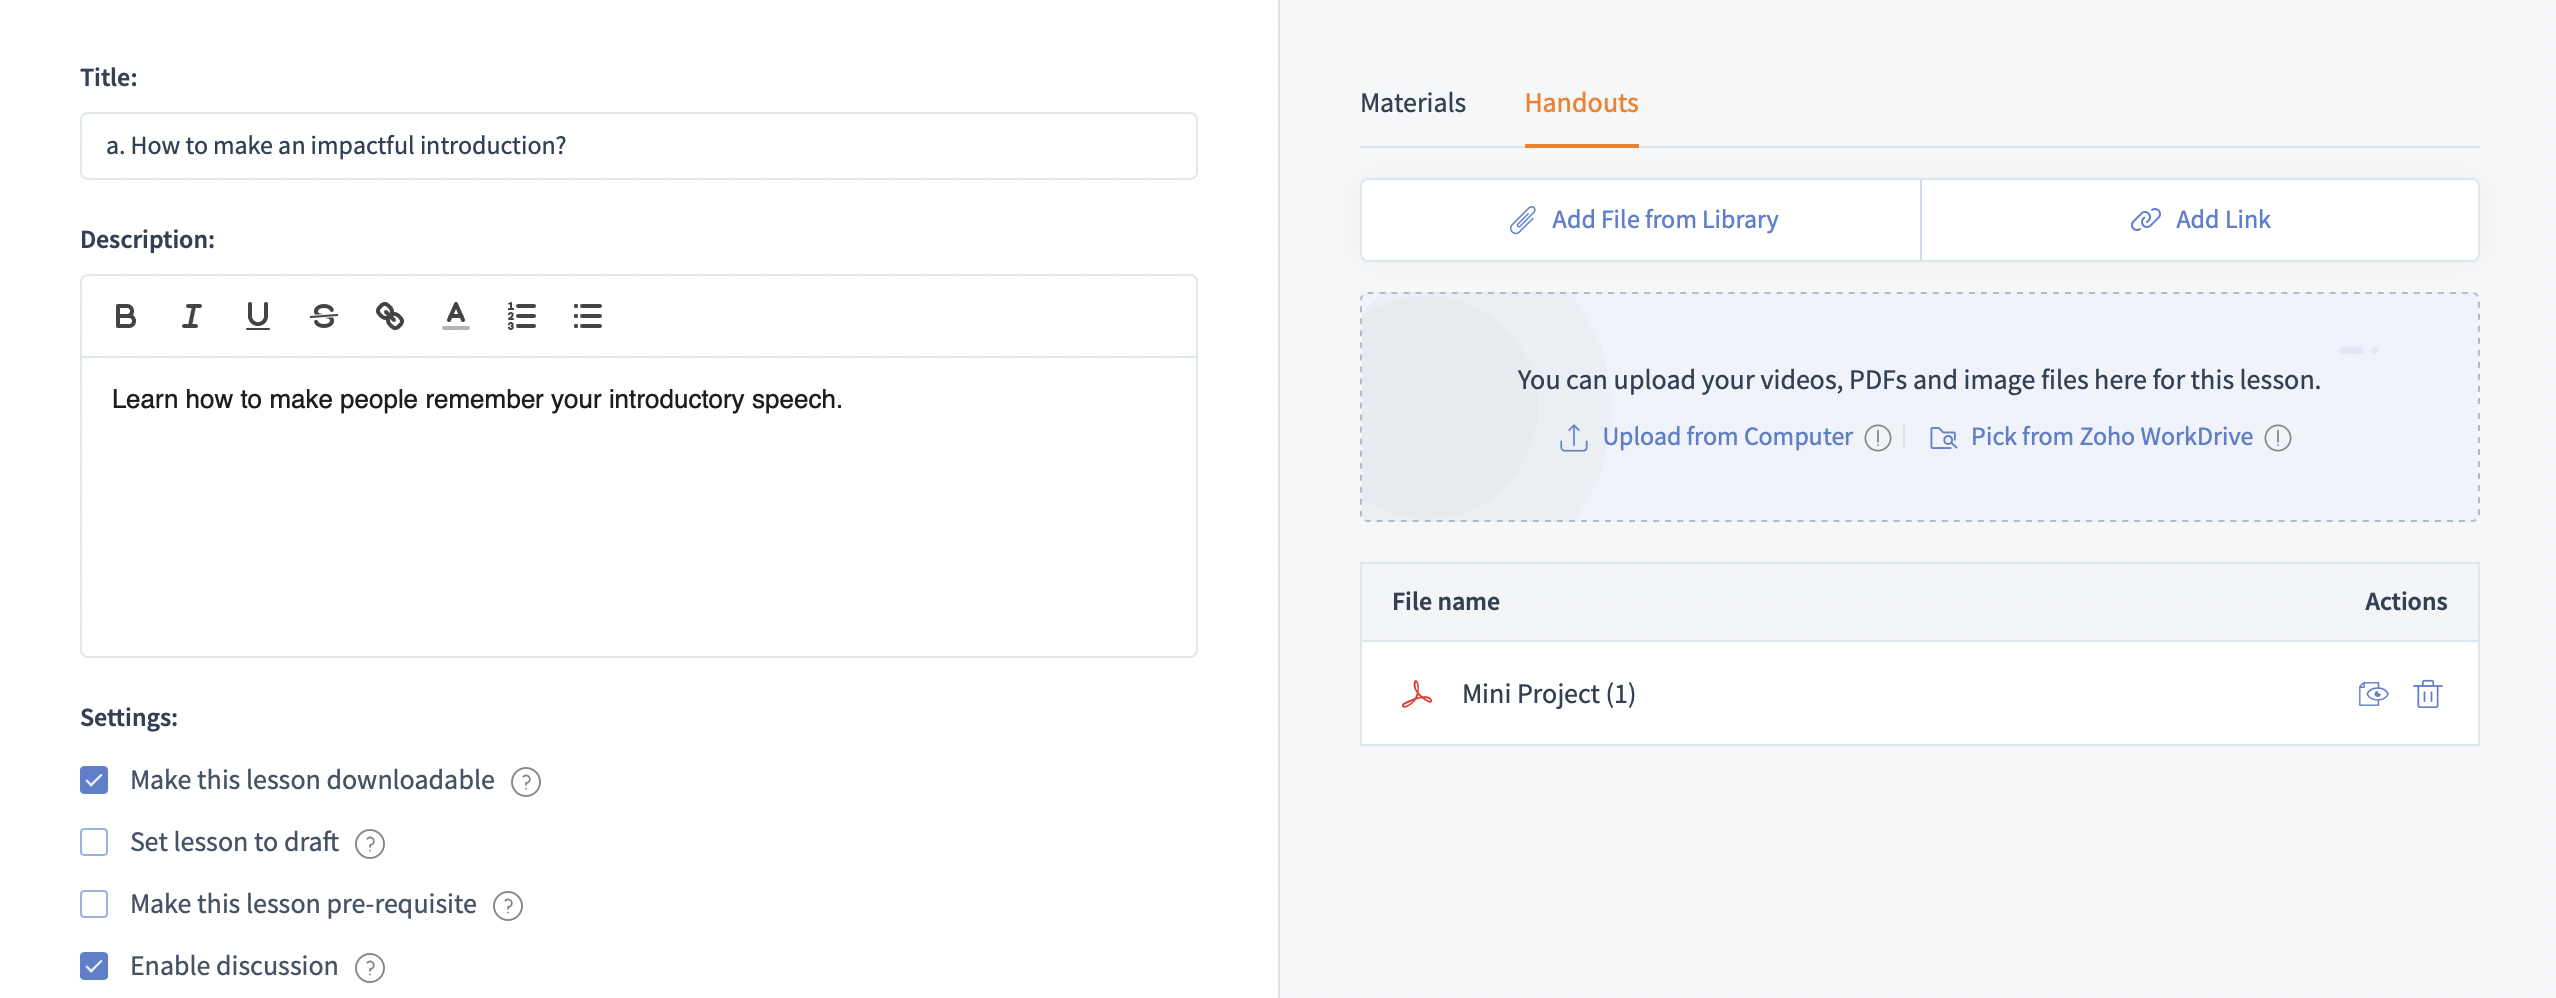Apply italic formatting in description editor
The width and height of the screenshot is (2556, 998).
pos(191,316)
